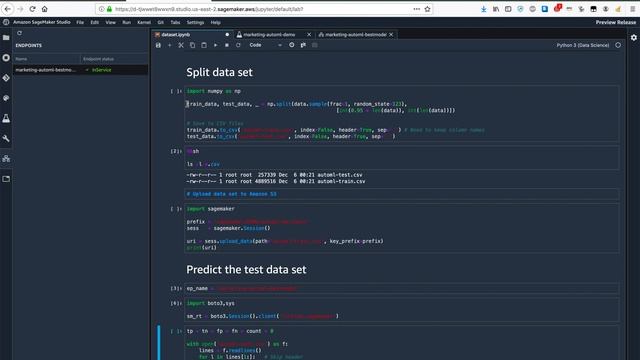The width and height of the screenshot is (640, 360).
Task: Insert a new cell with the plus icon
Action: (x=169, y=45)
